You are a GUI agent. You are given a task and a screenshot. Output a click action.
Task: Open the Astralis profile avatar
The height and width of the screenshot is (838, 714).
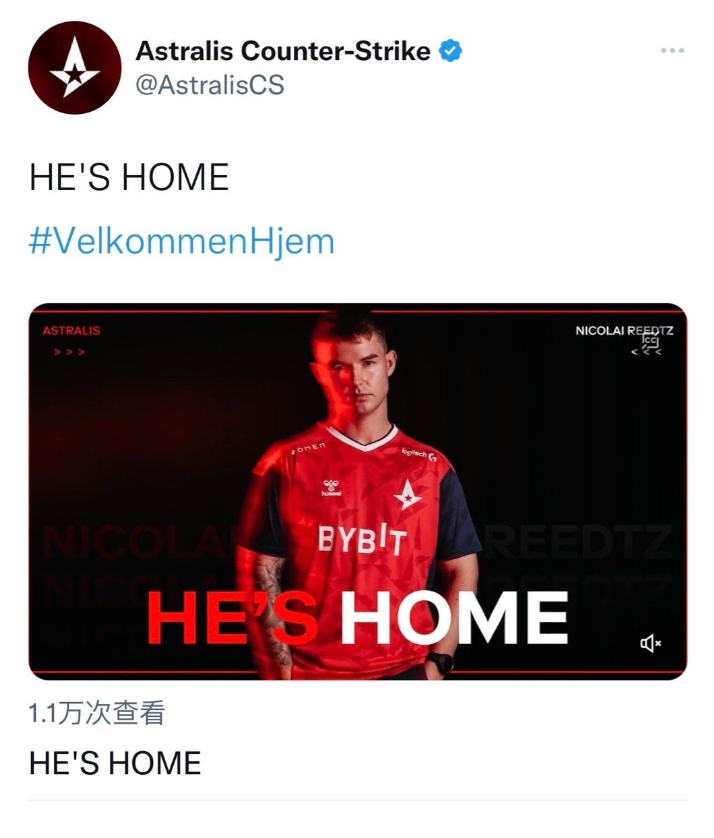(75, 68)
